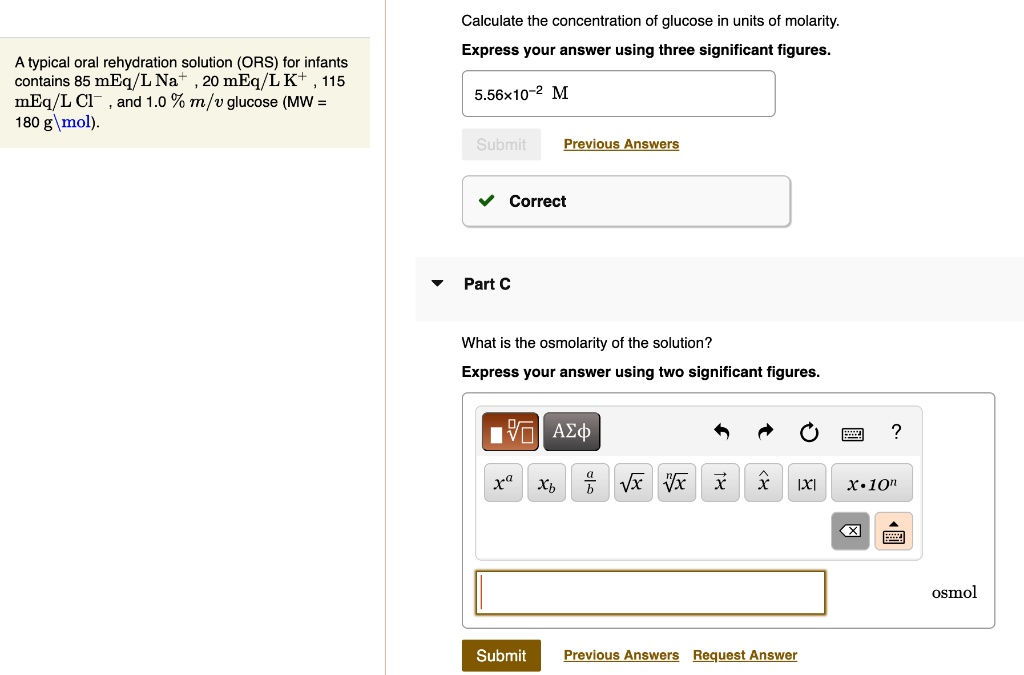The height and width of the screenshot is (675, 1024).
Task: Open the Request Answer link
Action: pyautogui.click(x=744, y=655)
